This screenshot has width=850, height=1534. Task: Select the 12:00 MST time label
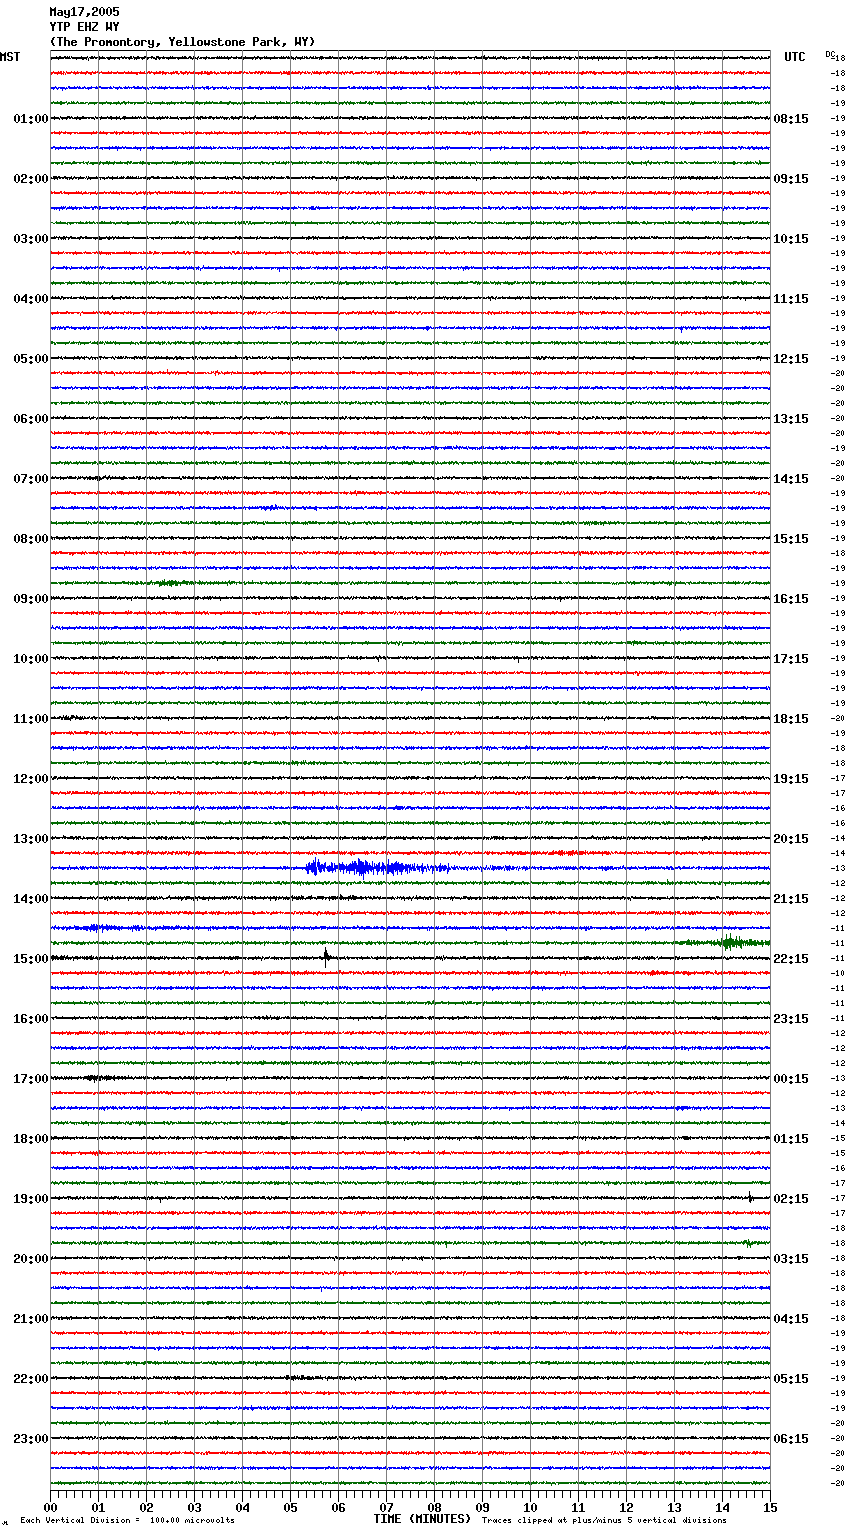31,779
